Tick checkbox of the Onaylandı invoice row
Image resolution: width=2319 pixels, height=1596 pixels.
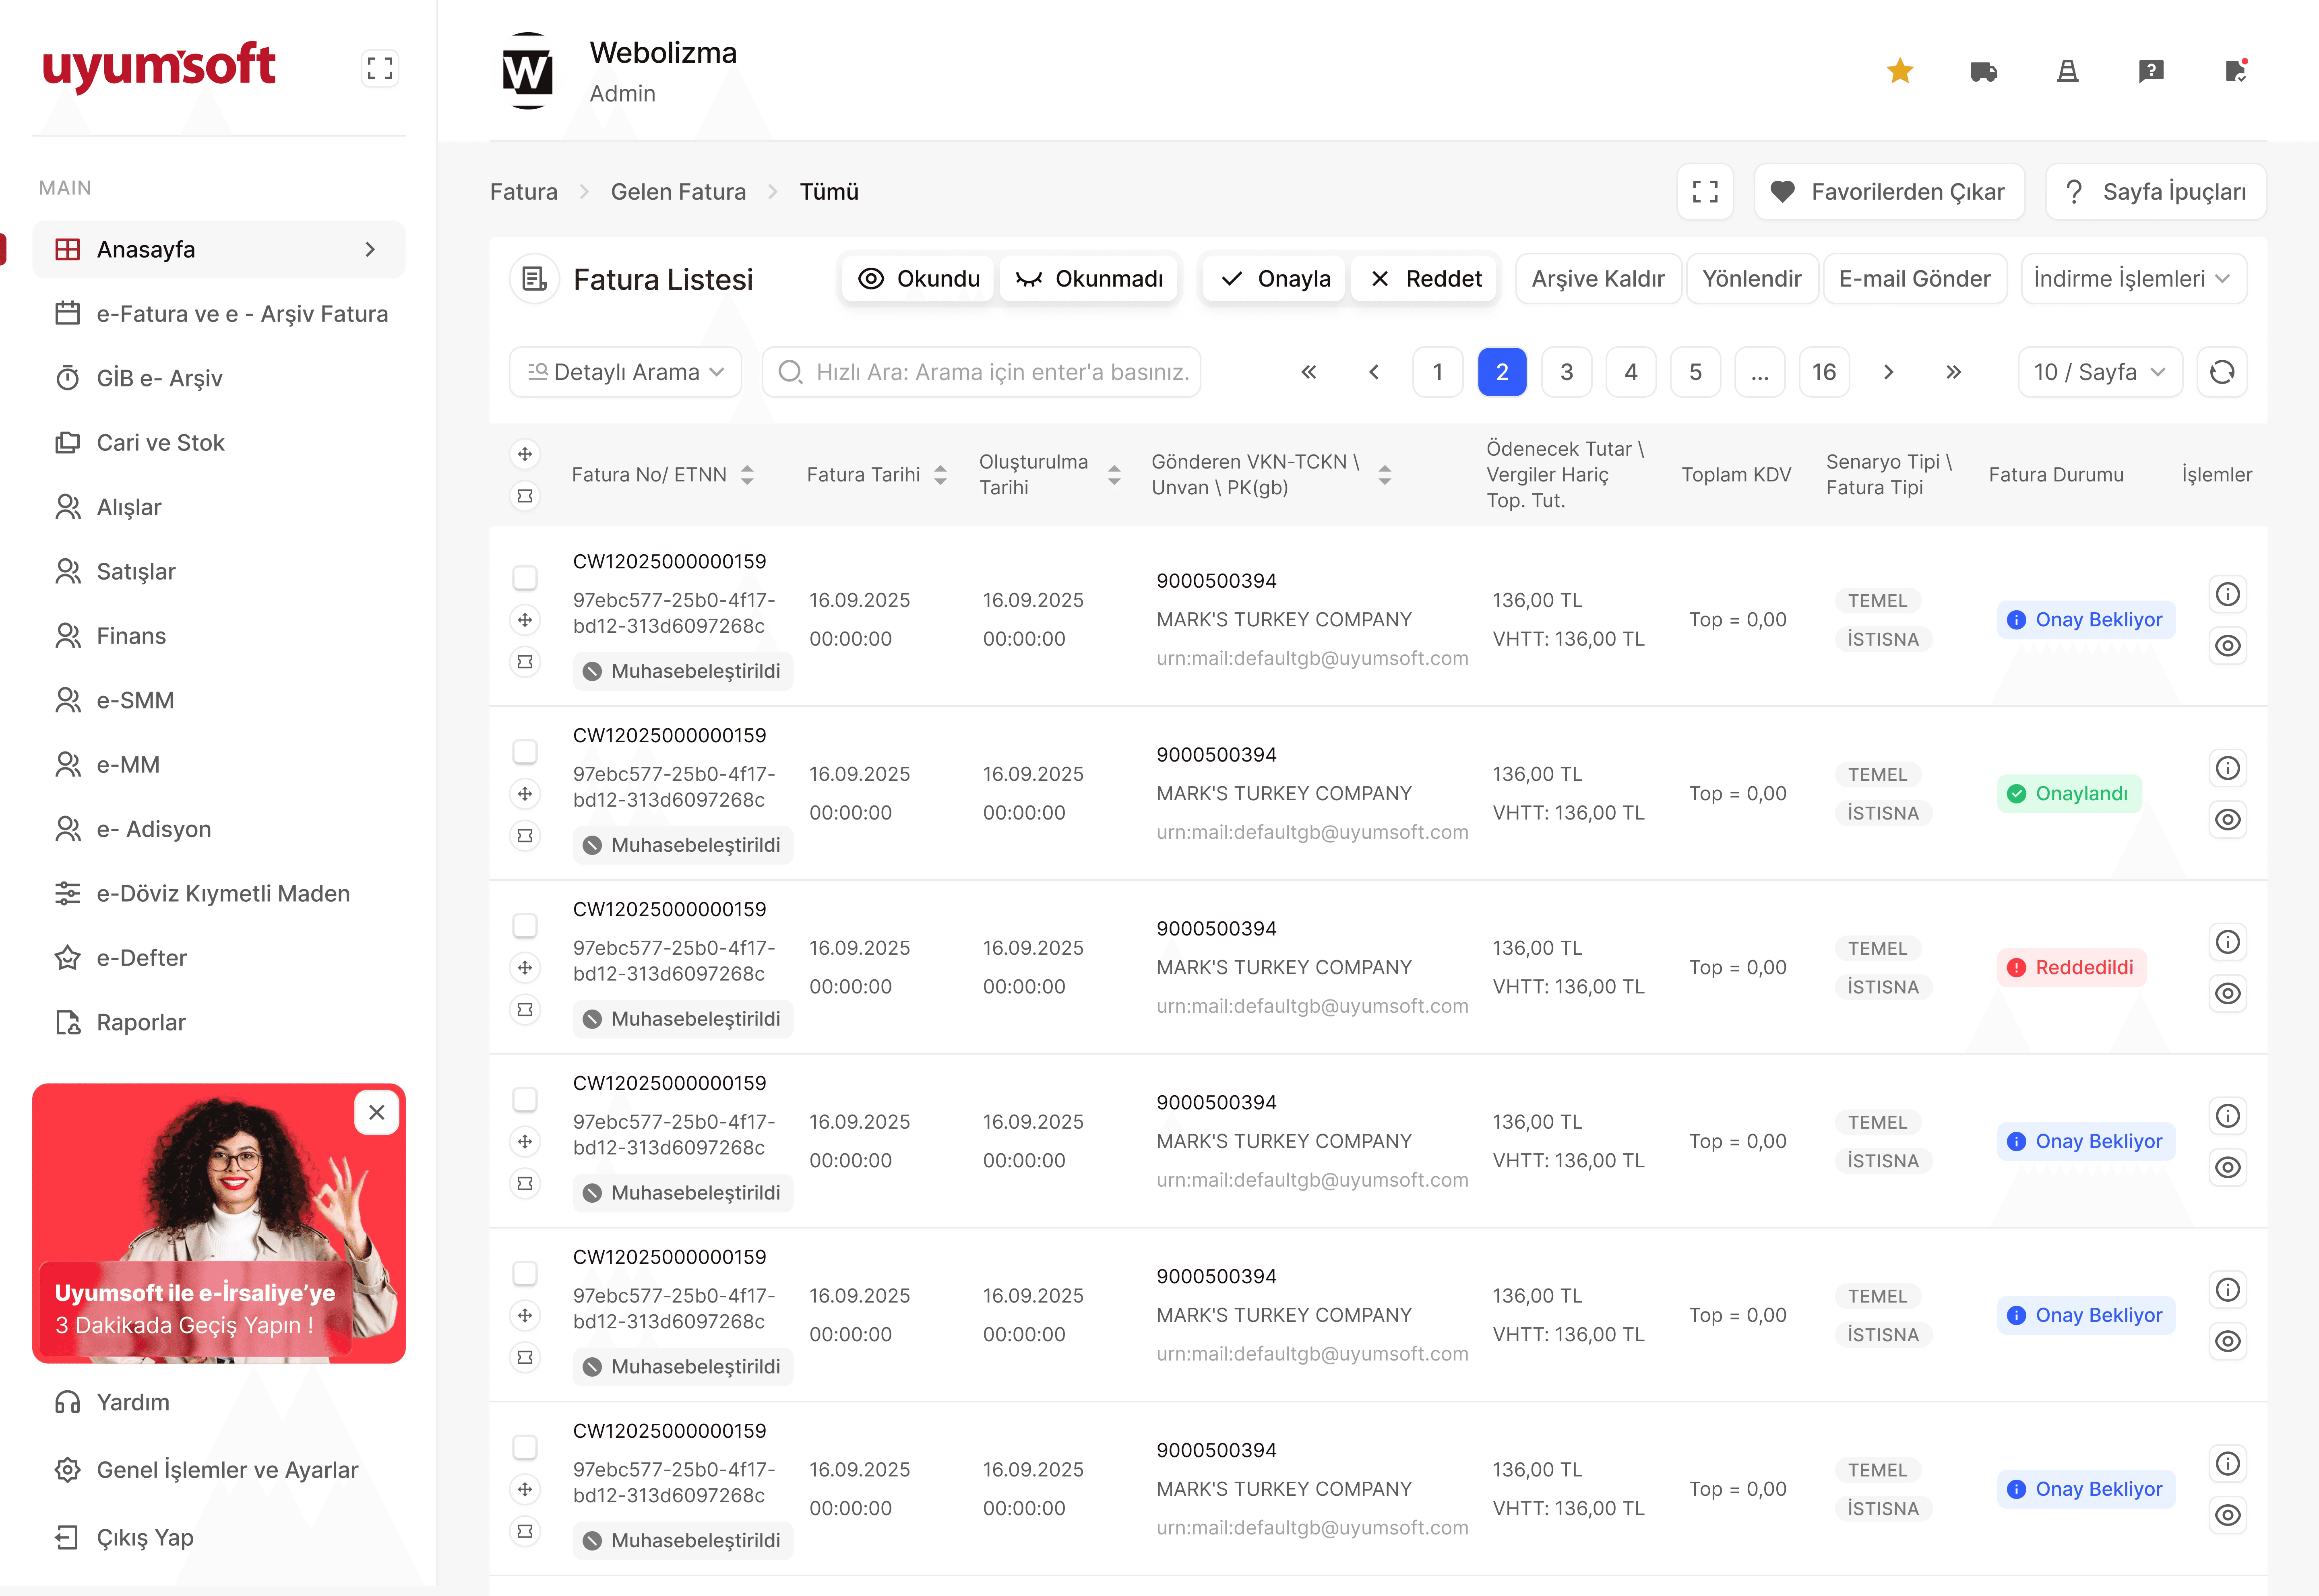[525, 751]
